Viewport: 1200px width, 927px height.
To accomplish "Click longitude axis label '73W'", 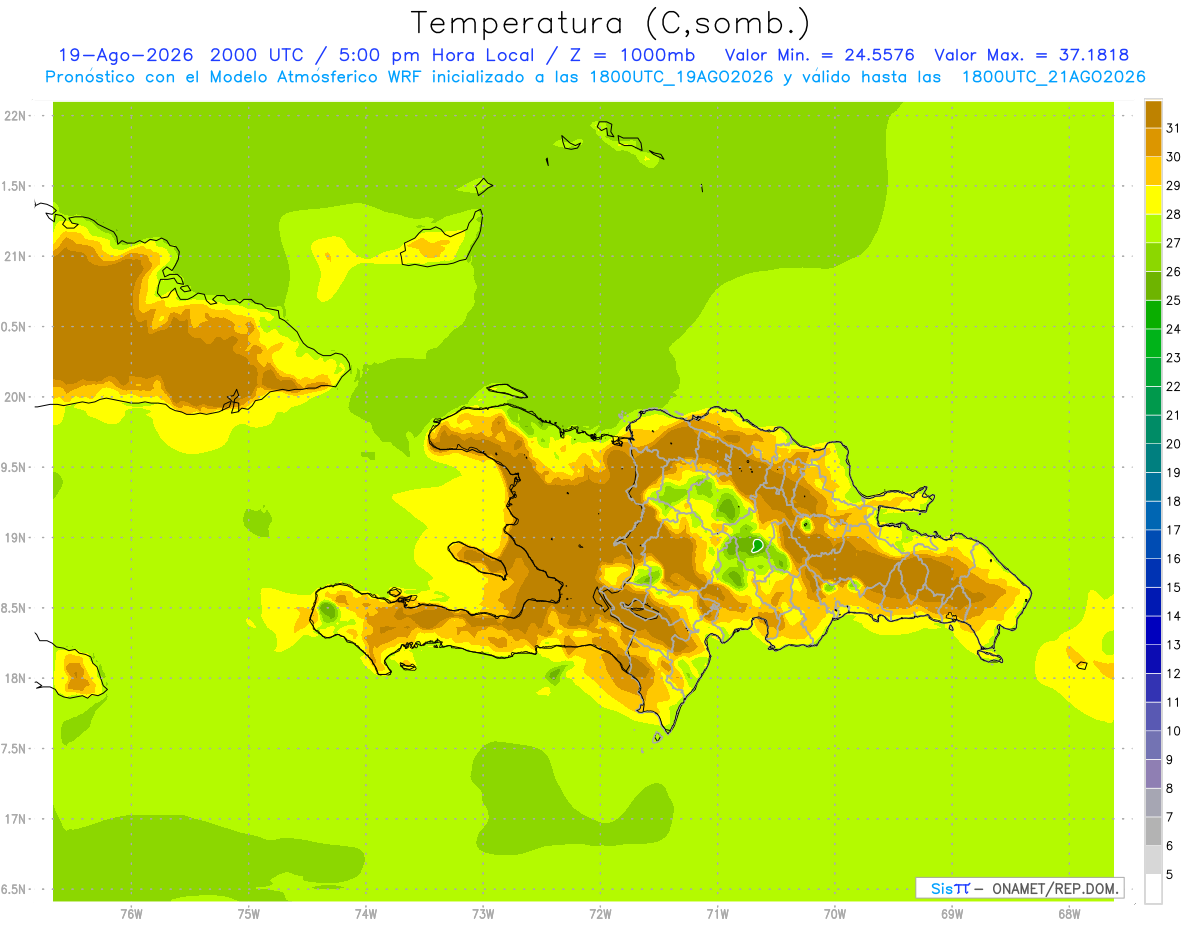I will [x=483, y=914].
